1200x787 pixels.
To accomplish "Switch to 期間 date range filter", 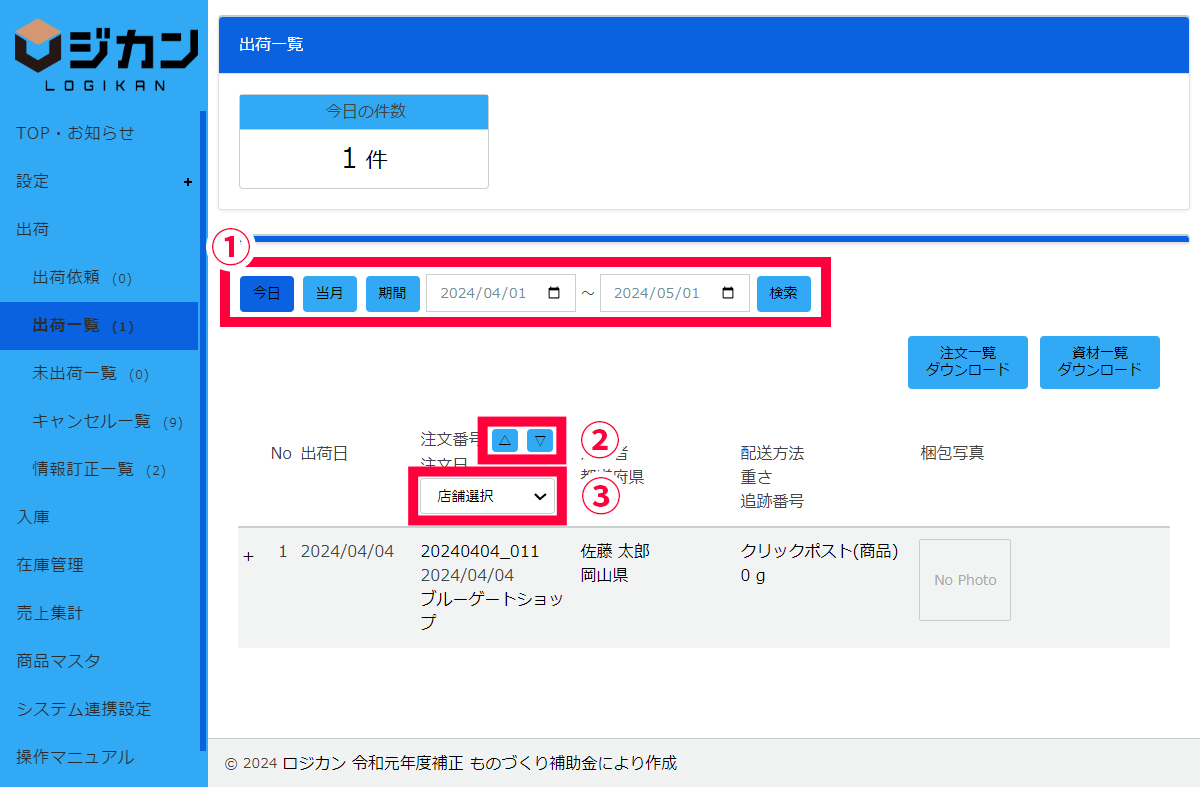I will pyautogui.click(x=392, y=293).
